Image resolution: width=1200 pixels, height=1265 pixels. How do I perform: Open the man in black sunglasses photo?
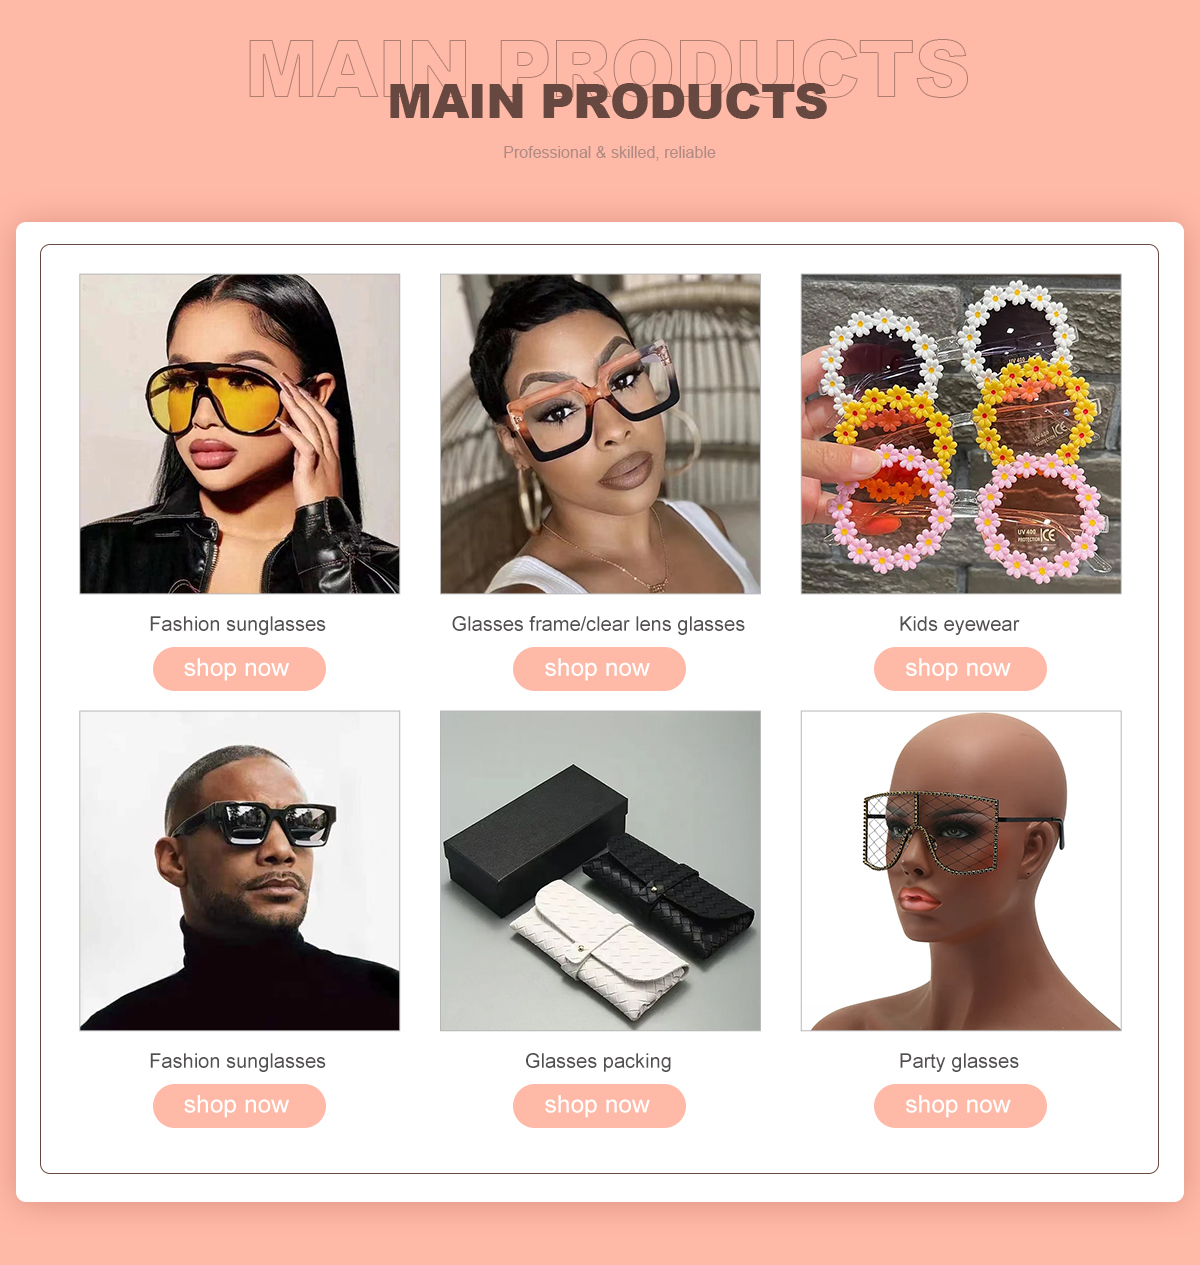point(239,871)
